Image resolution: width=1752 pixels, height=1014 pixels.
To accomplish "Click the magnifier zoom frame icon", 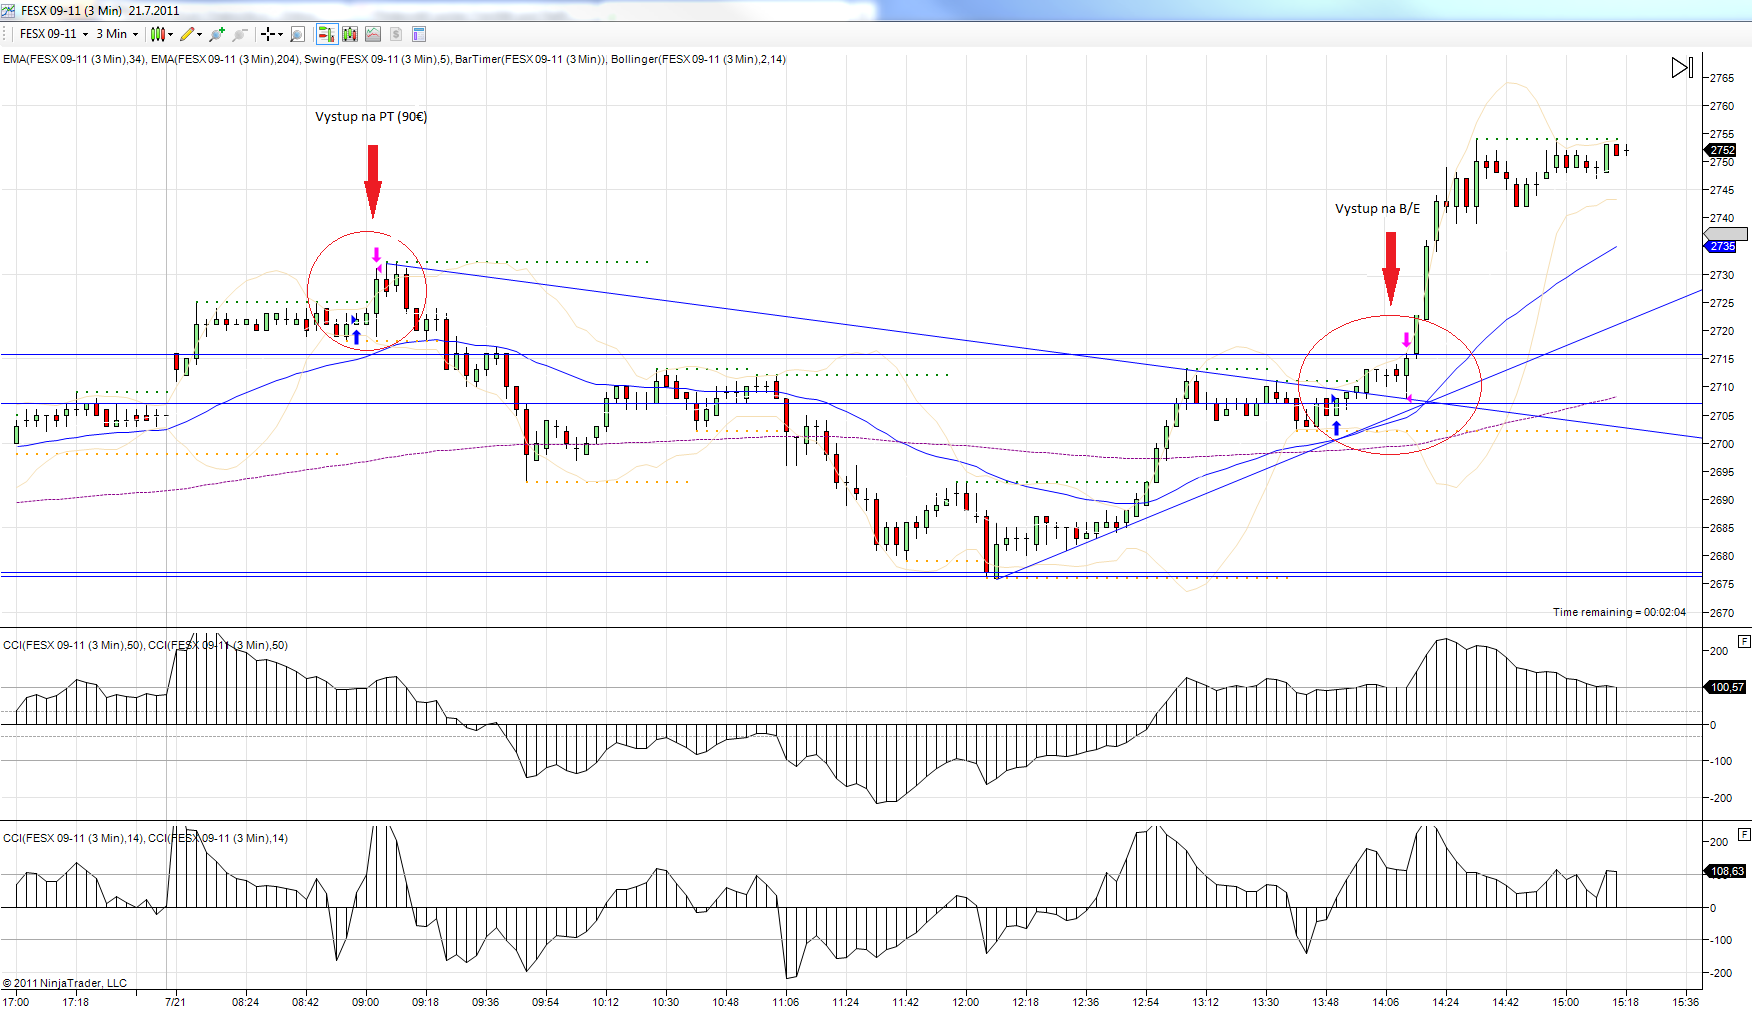I will click(297, 34).
